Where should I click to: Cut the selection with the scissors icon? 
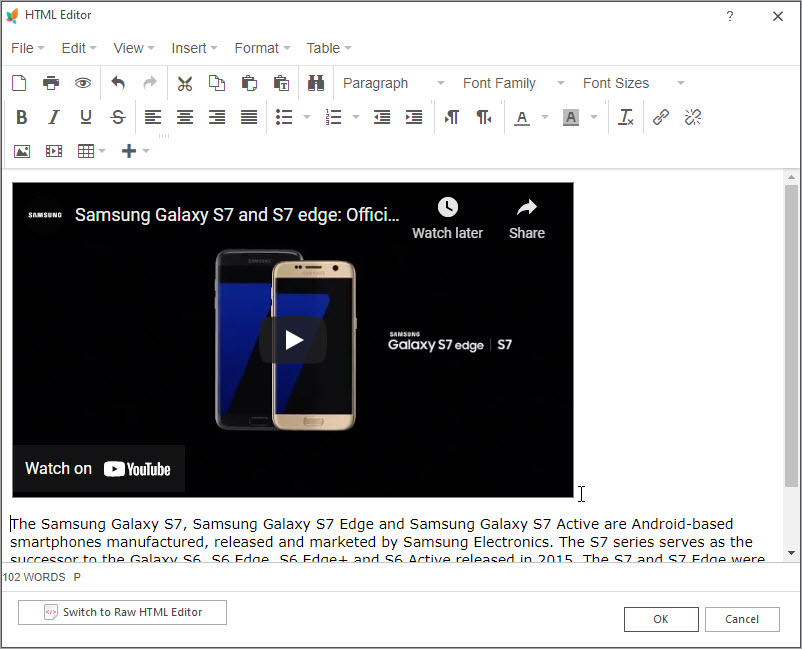(x=185, y=83)
